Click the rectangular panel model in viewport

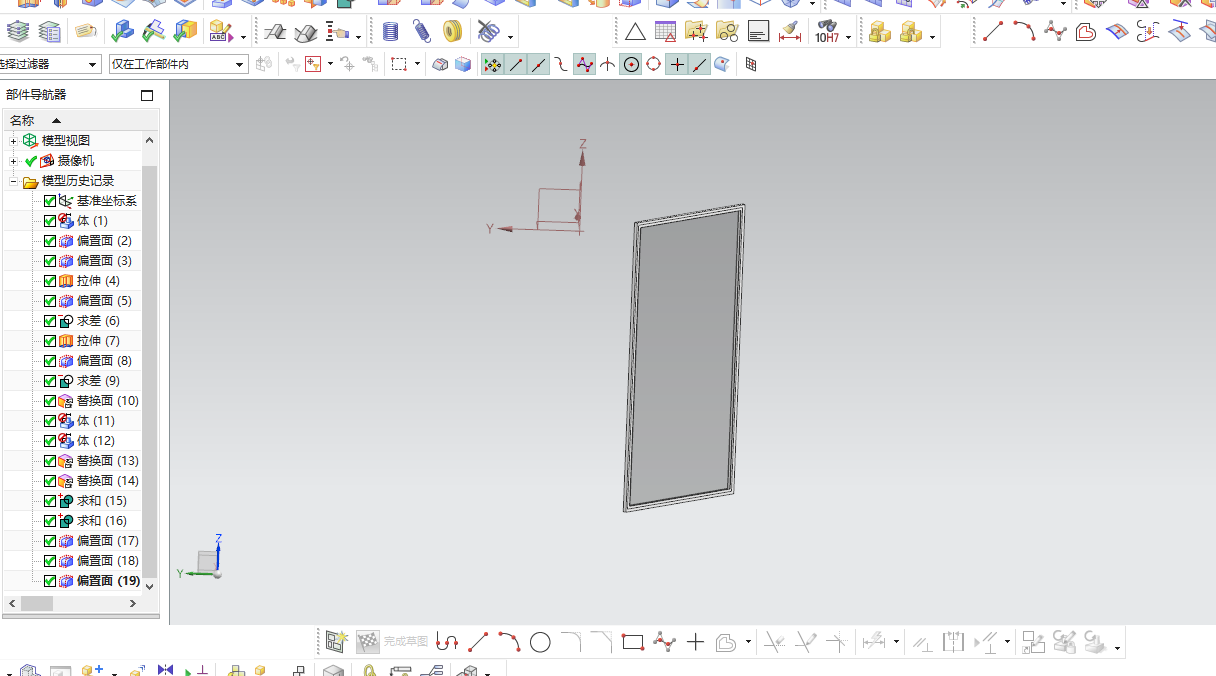[x=685, y=358]
